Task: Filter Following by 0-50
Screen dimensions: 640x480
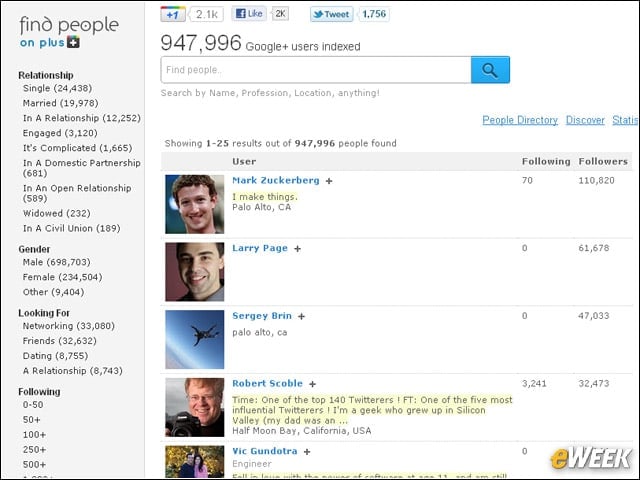Action: [x=33, y=405]
